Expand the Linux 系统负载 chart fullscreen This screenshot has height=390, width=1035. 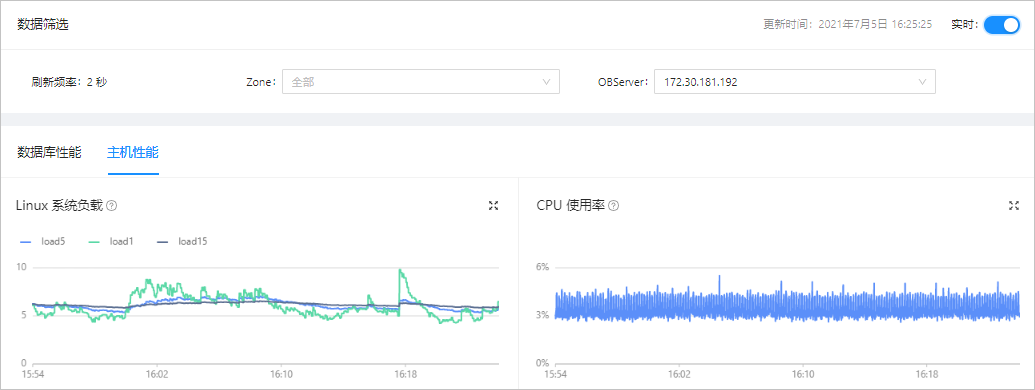[x=493, y=206]
